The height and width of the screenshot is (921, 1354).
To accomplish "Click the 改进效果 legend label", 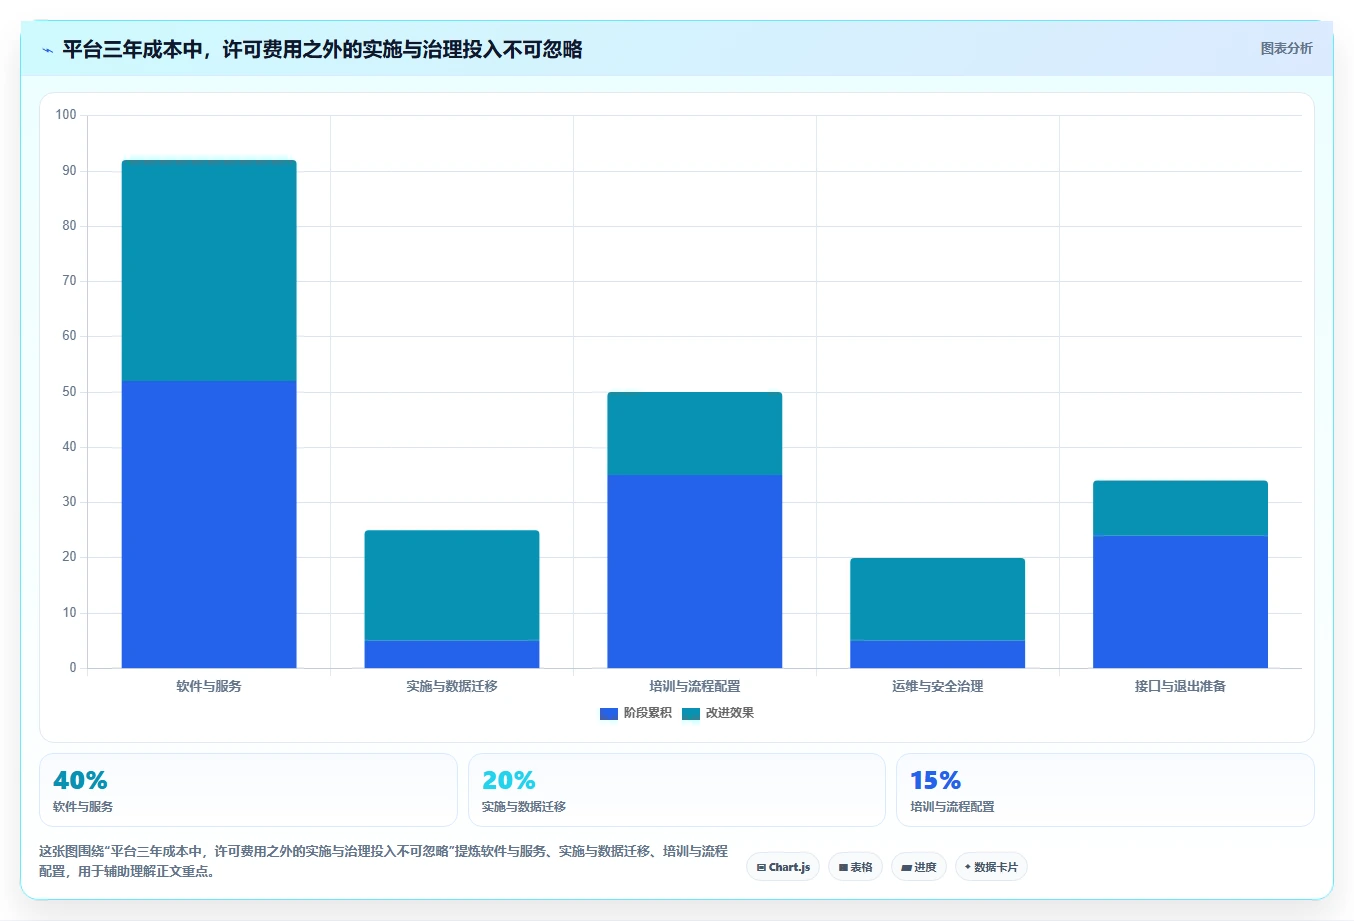I will coord(729,713).
